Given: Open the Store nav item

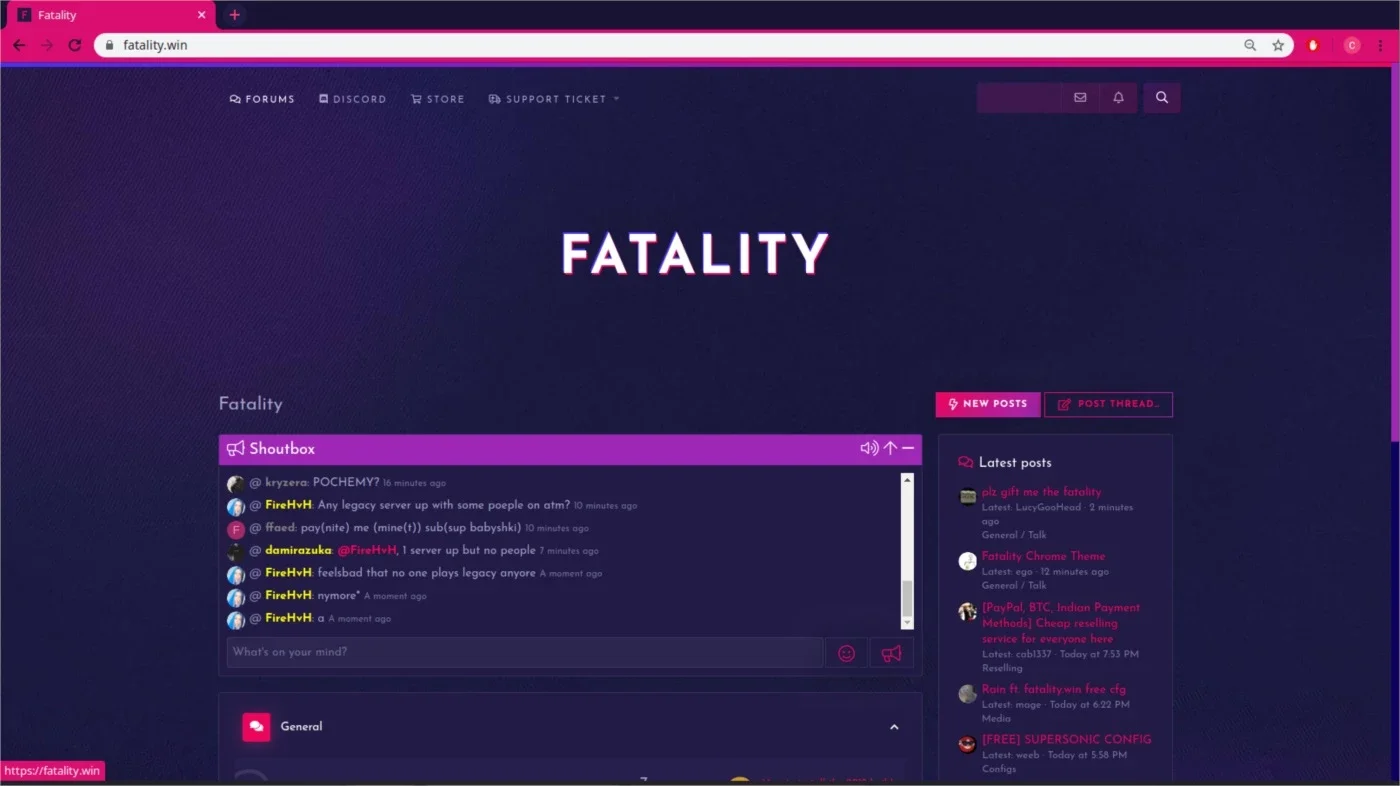Looking at the screenshot, I should (437, 99).
